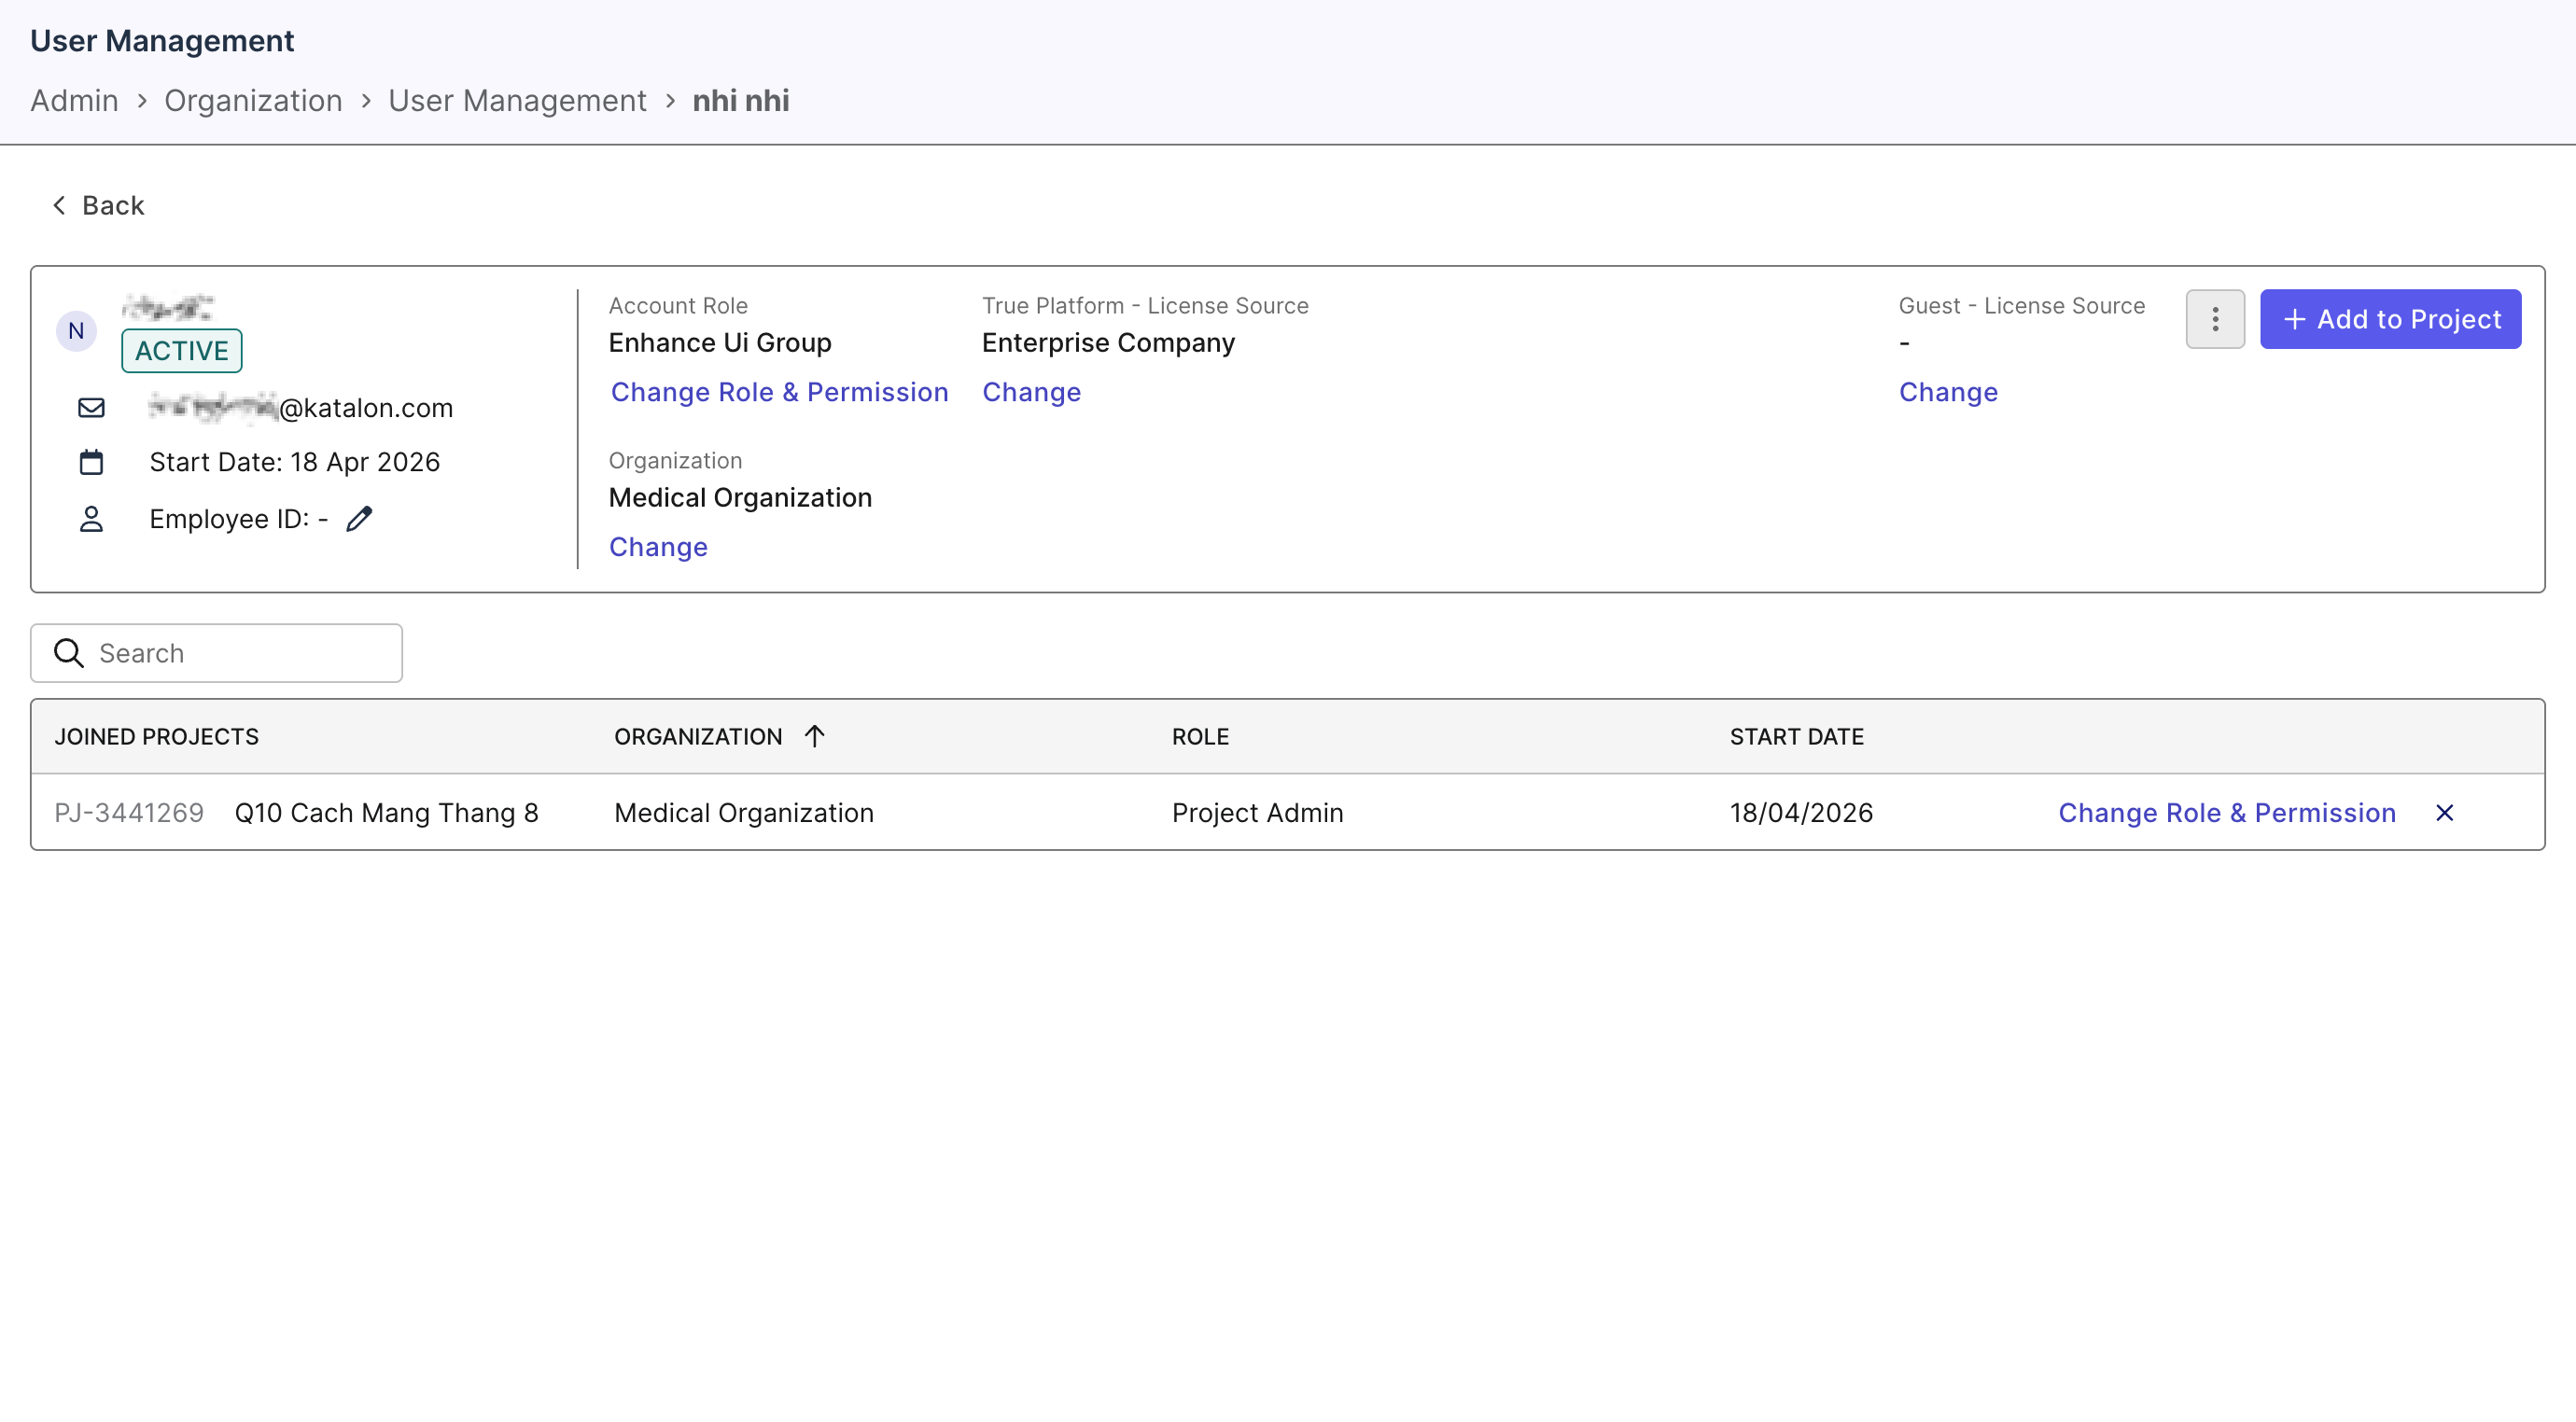2576x1422 pixels.
Task: Click the person icon beside Employee ID
Action: coord(91,518)
